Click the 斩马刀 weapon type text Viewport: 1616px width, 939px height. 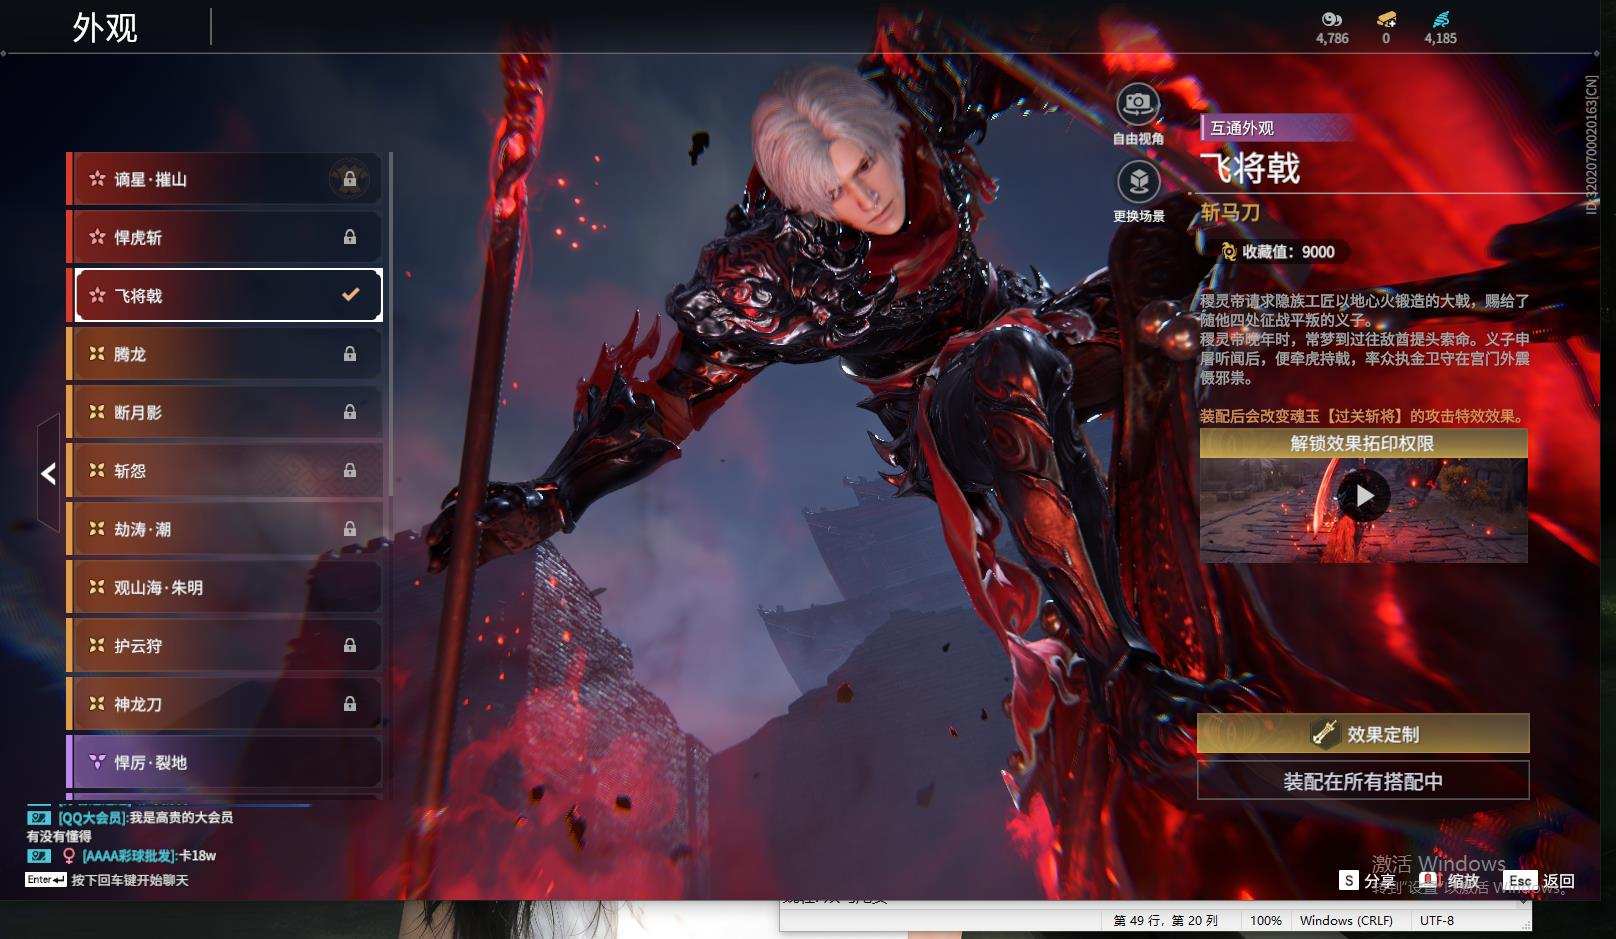point(1230,212)
